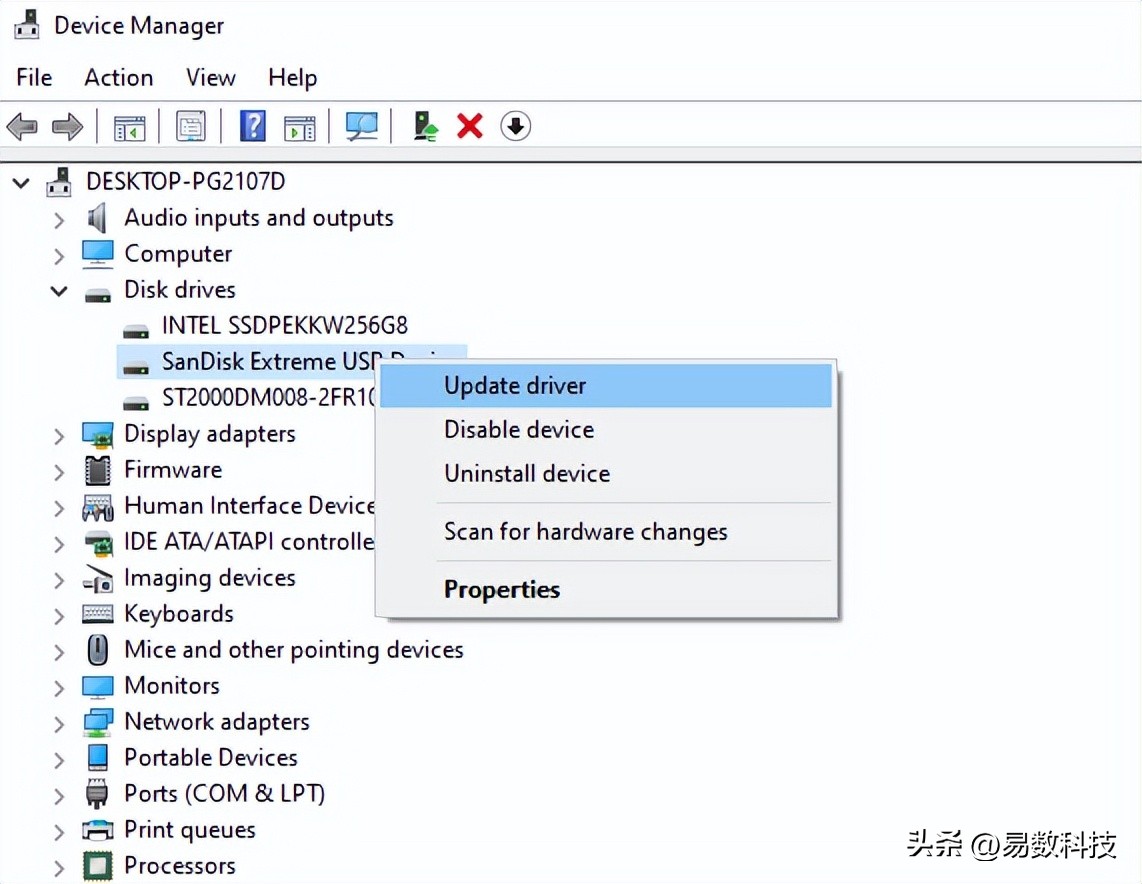
Task: Select Imaging devices label
Action: point(210,577)
